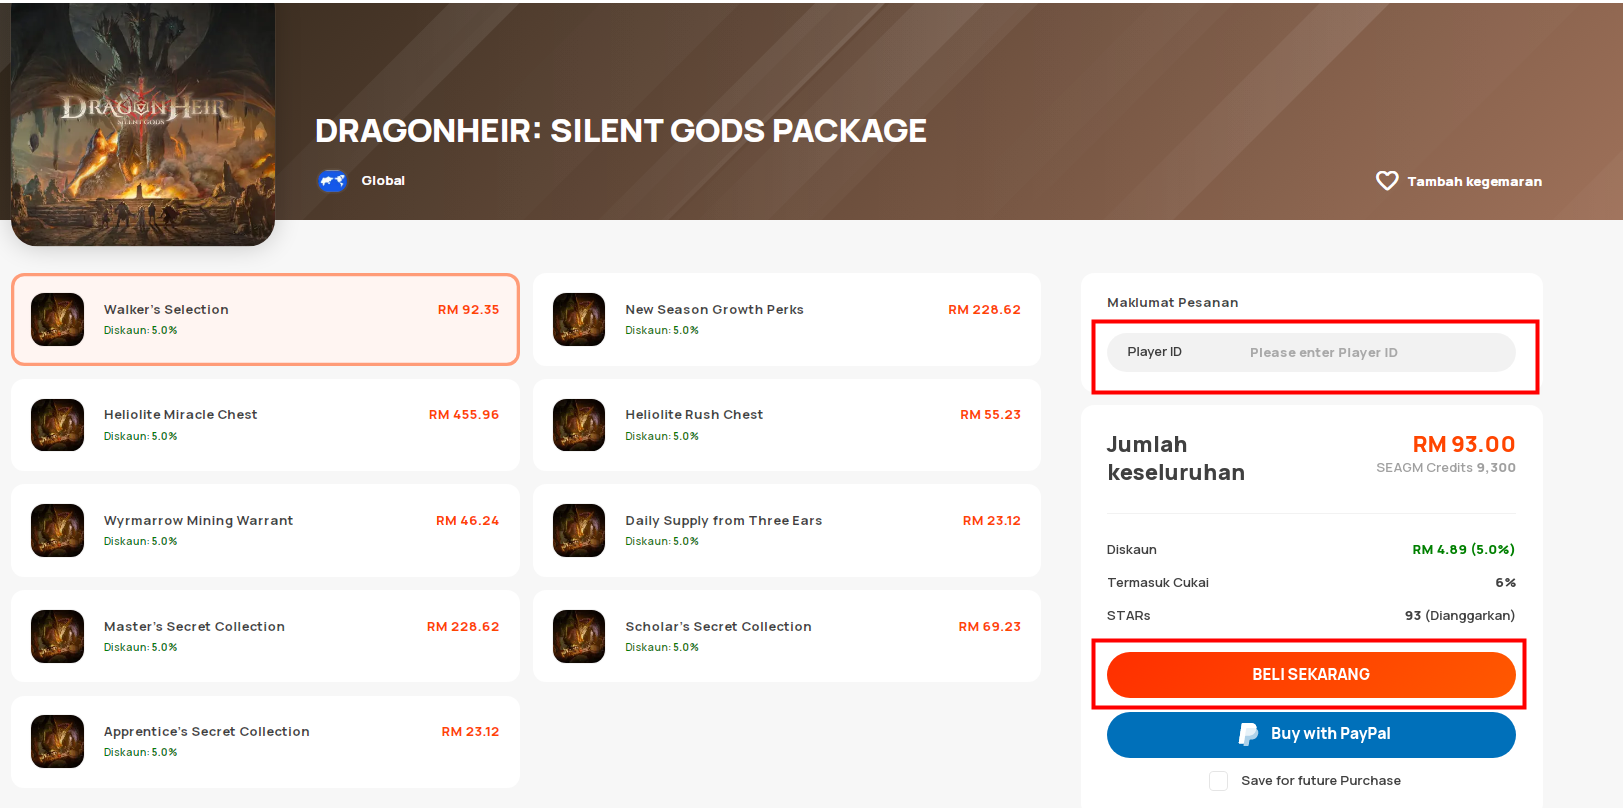
Task: Click the Heliolite Miracle Chest item icon
Action: click(57, 425)
